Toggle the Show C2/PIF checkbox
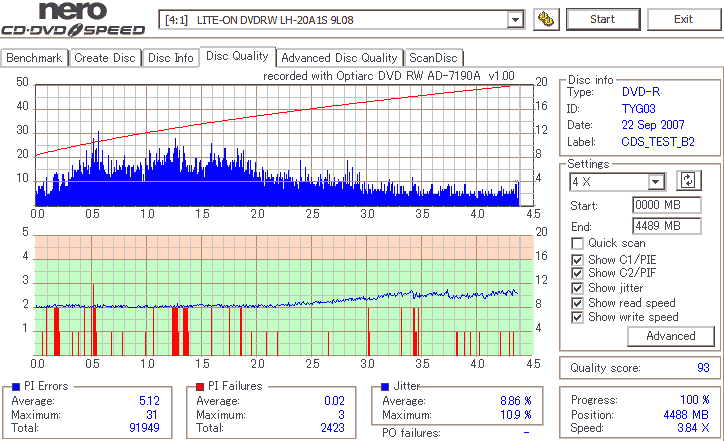Screen dimensions: 724x441 coord(577,273)
